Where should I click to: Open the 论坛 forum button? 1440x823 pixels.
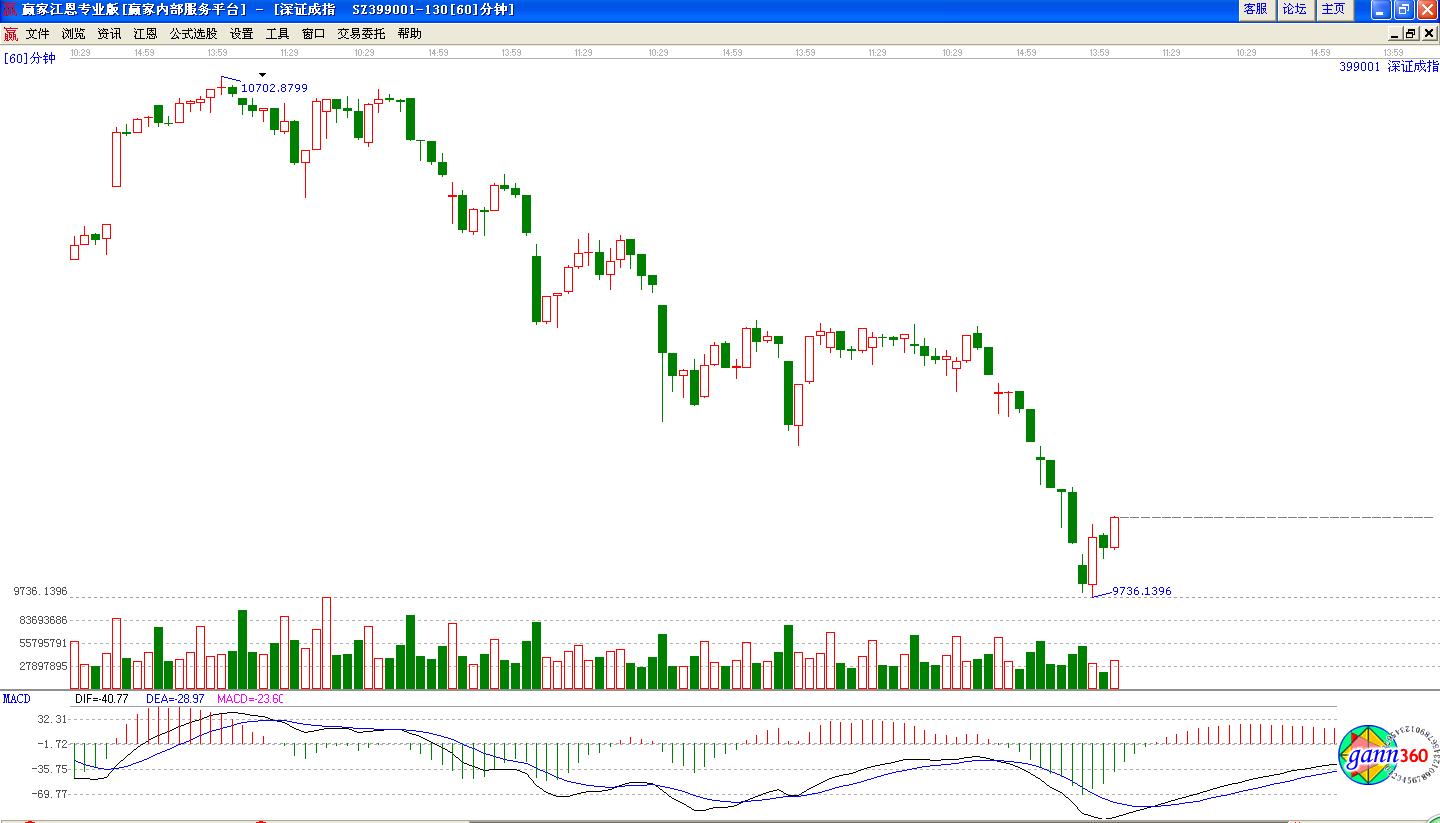(1295, 9)
